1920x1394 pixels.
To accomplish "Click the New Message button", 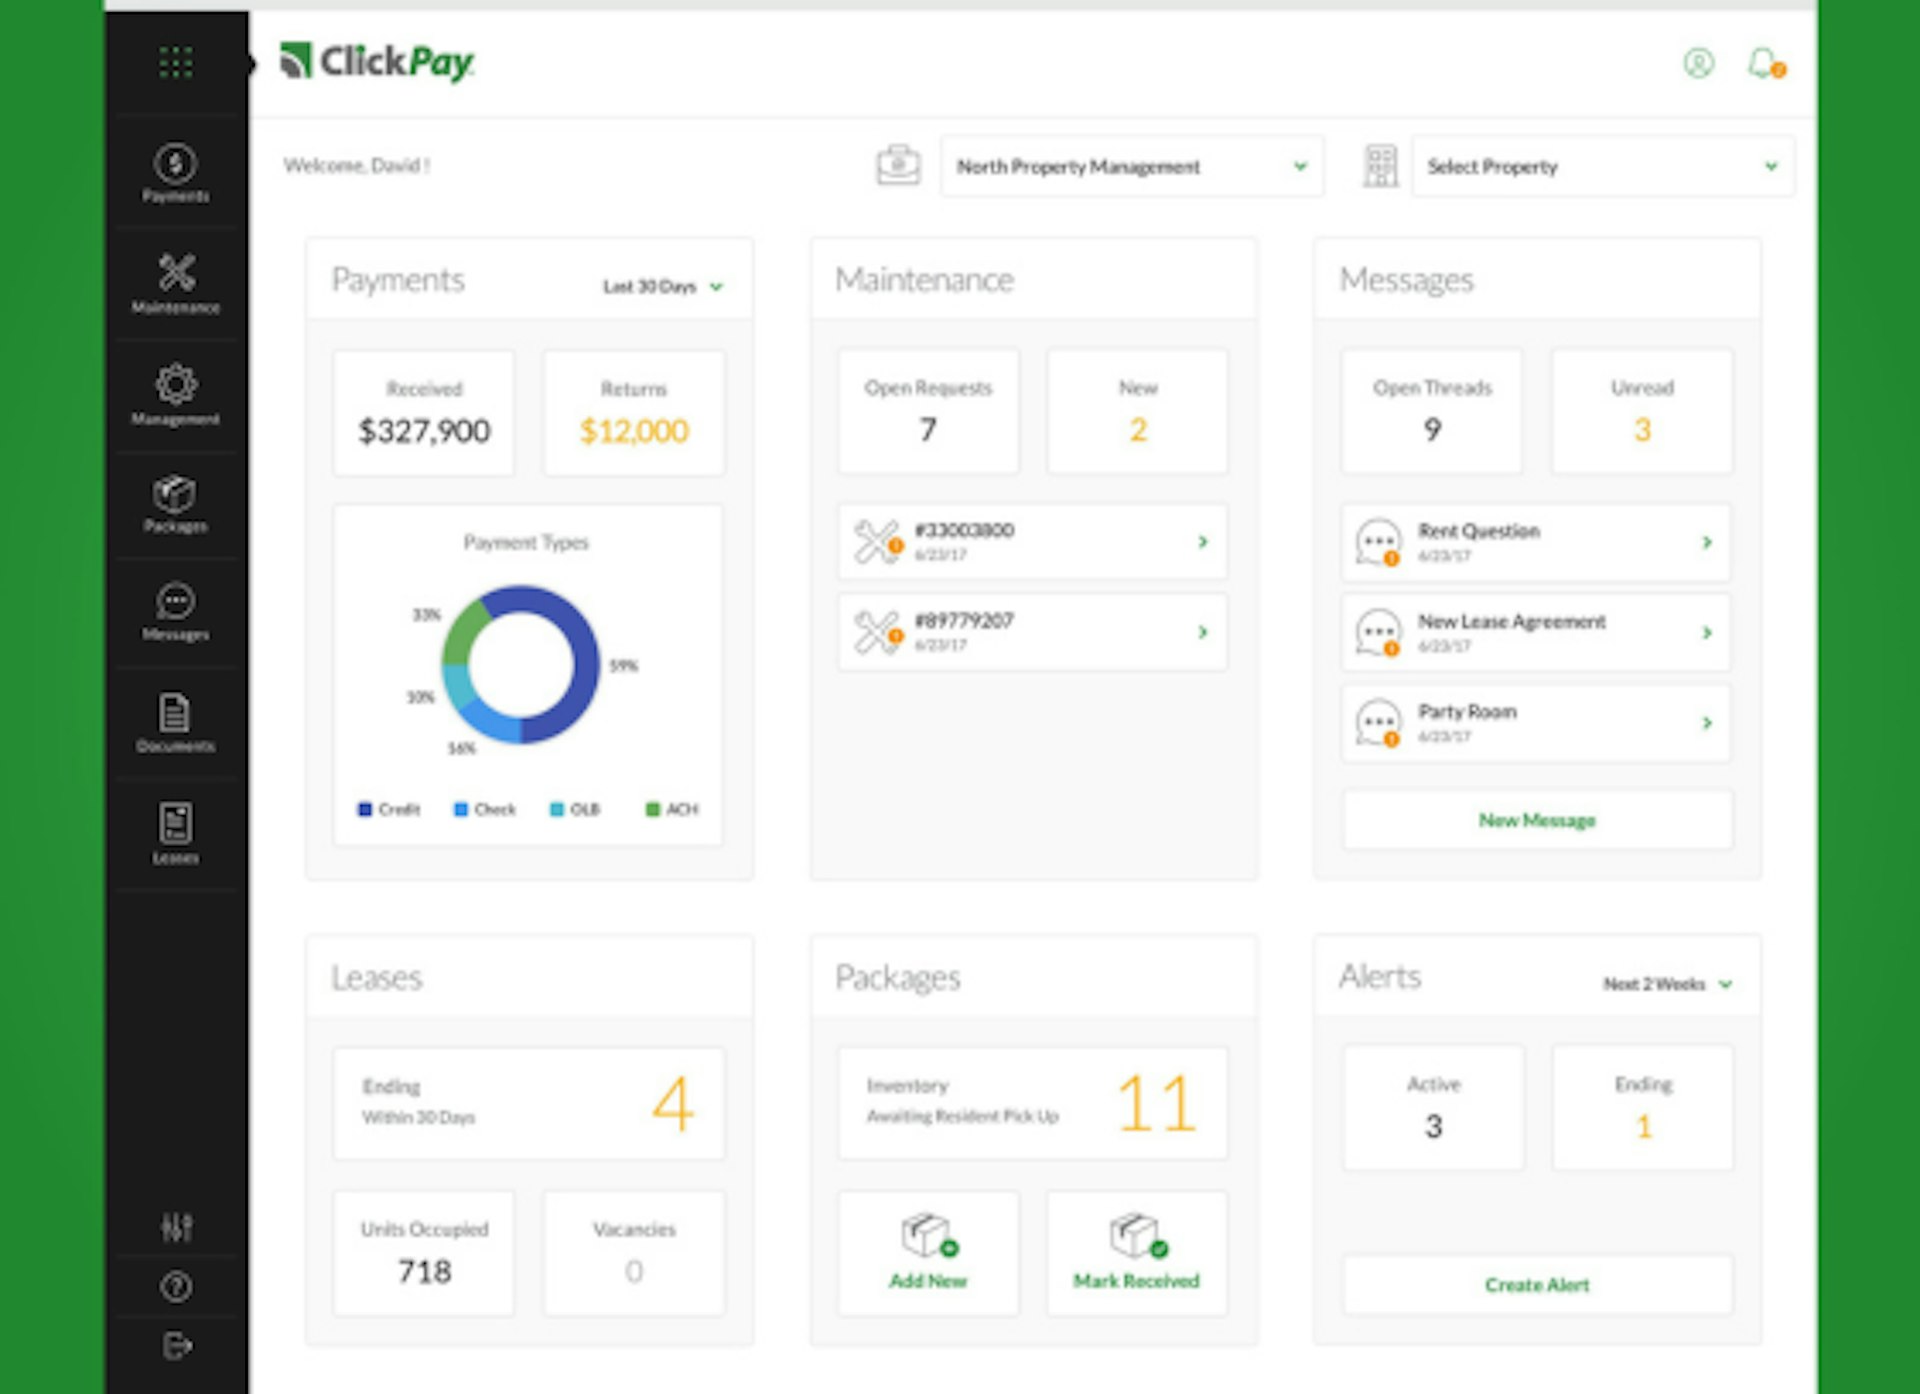I will [1536, 819].
